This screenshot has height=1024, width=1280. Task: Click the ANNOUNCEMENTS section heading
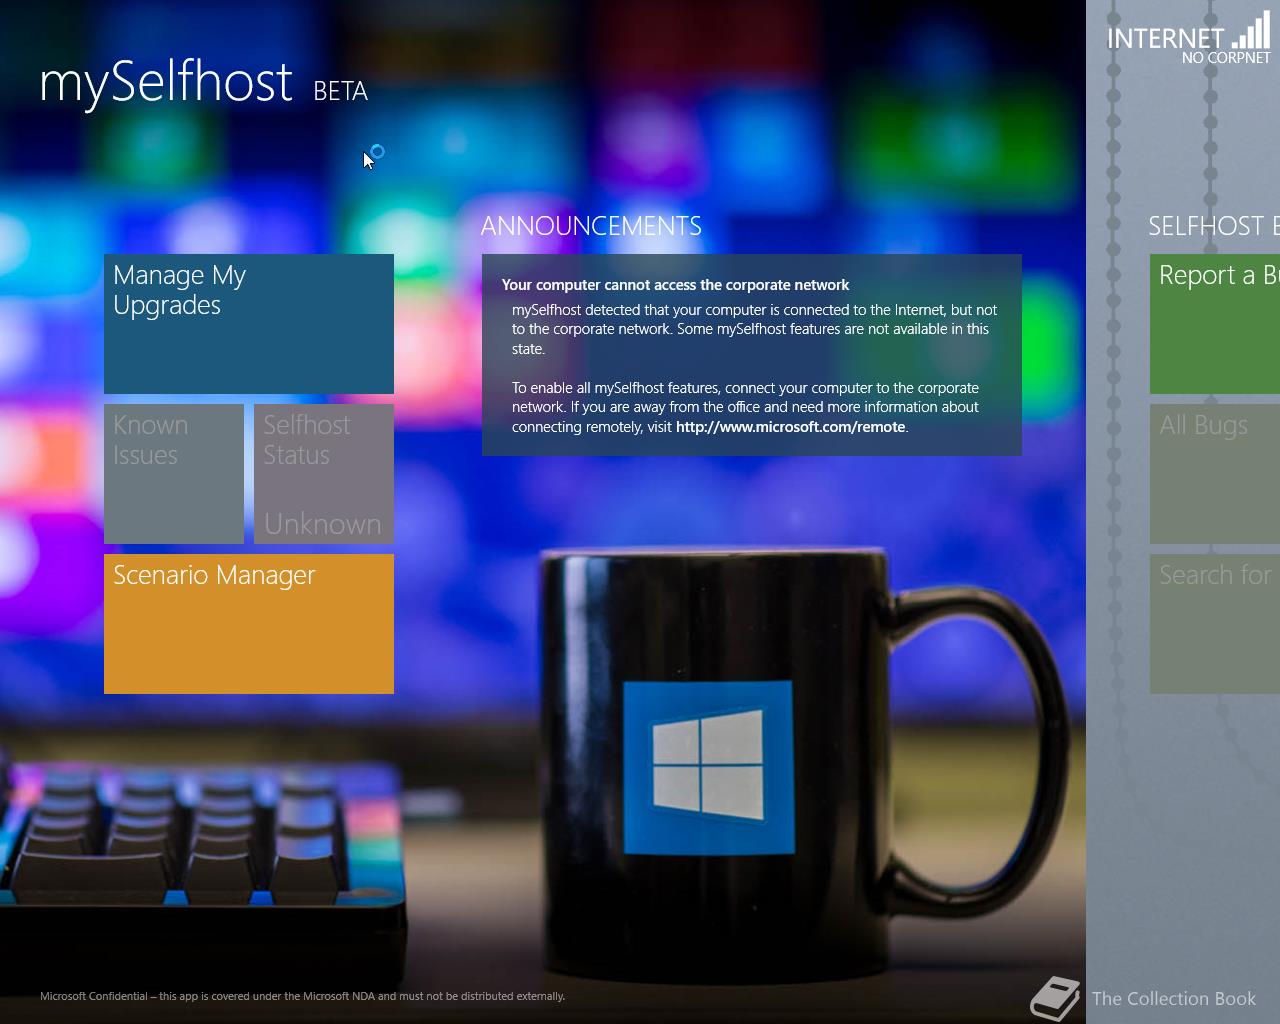coord(591,226)
